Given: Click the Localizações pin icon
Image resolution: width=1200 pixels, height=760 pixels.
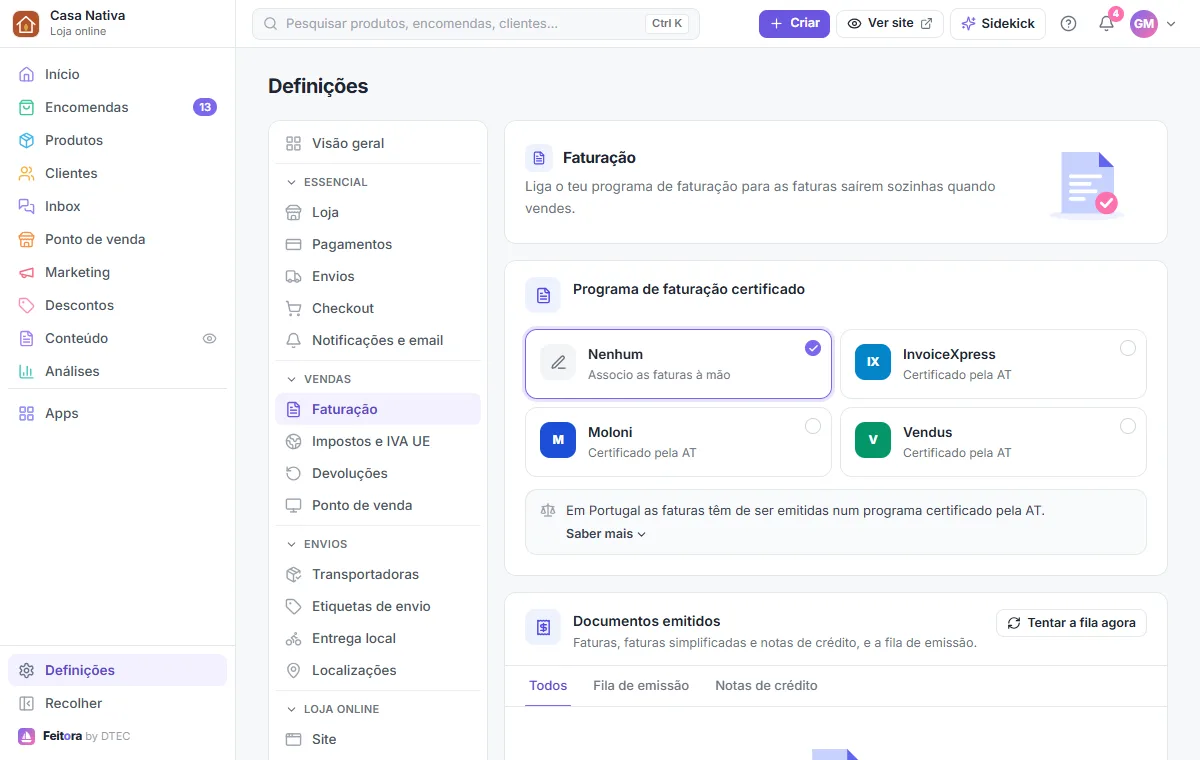Looking at the screenshot, I should (x=294, y=670).
